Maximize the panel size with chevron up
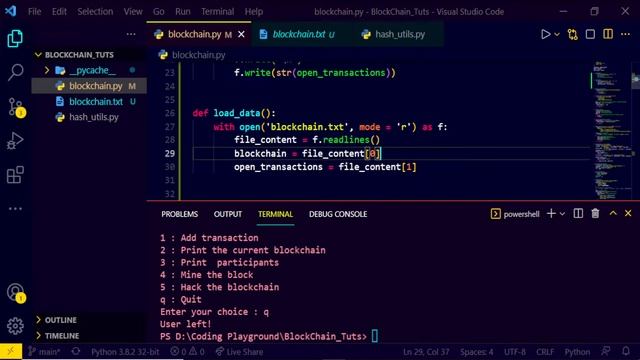This screenshot has width=640, height=360. 613,213
